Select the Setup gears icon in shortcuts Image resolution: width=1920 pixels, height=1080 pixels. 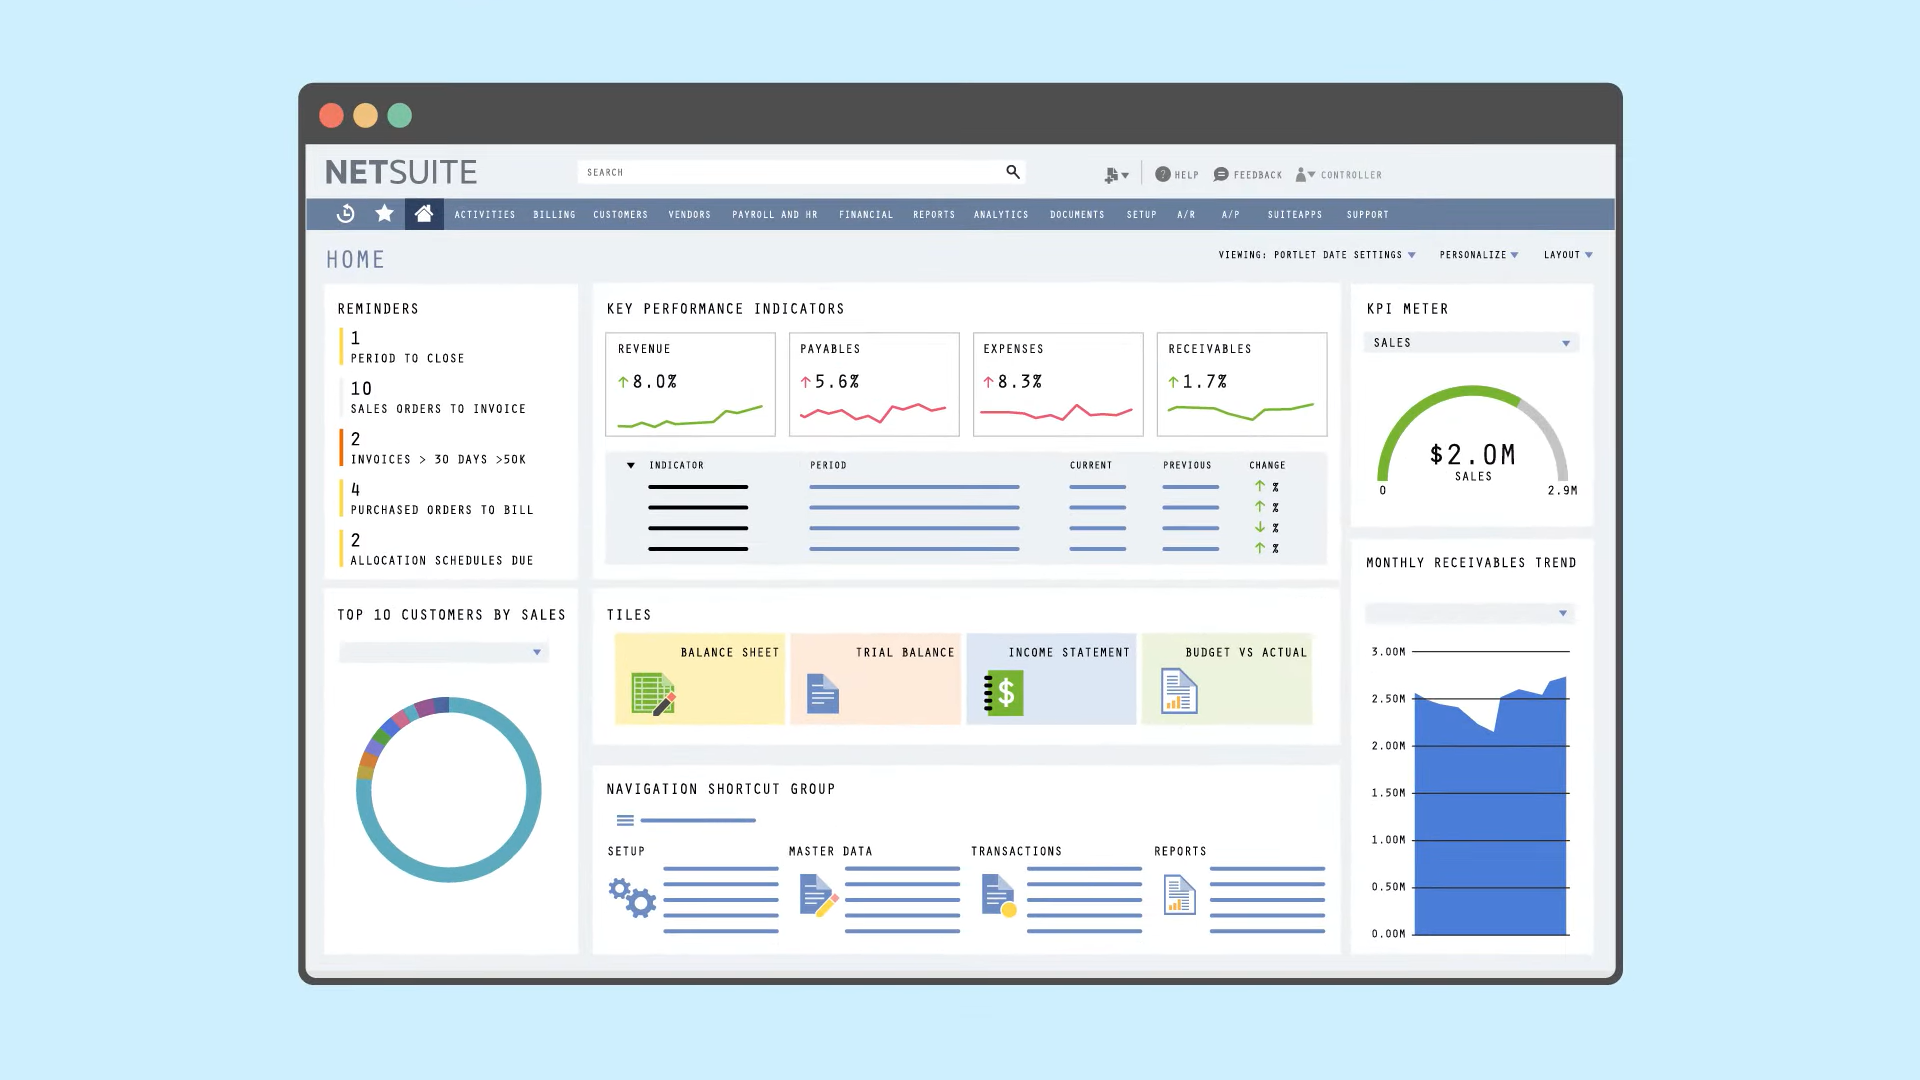coord(632,898)
